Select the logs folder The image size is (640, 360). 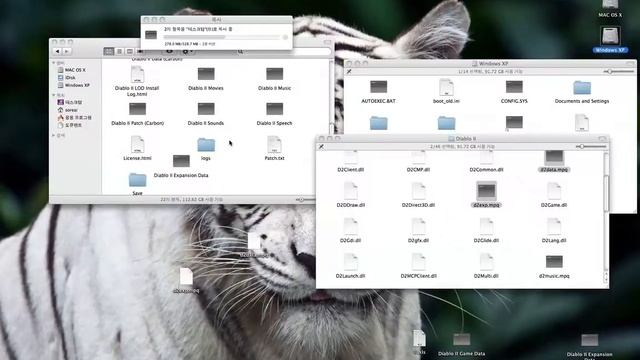click(206, 149)
